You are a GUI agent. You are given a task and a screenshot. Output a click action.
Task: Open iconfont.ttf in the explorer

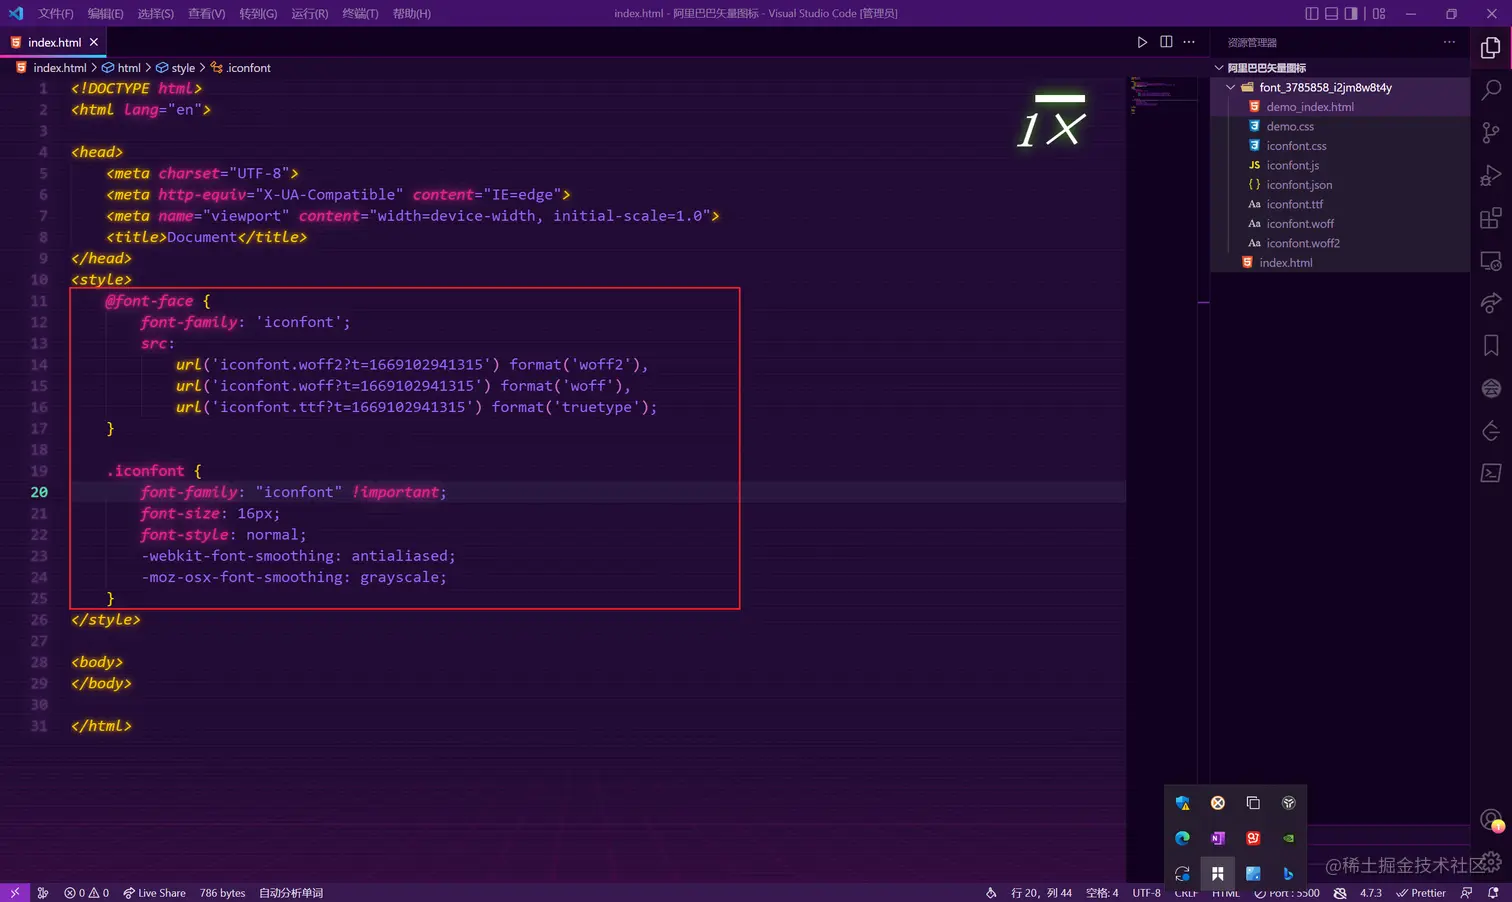[1340, 204]
